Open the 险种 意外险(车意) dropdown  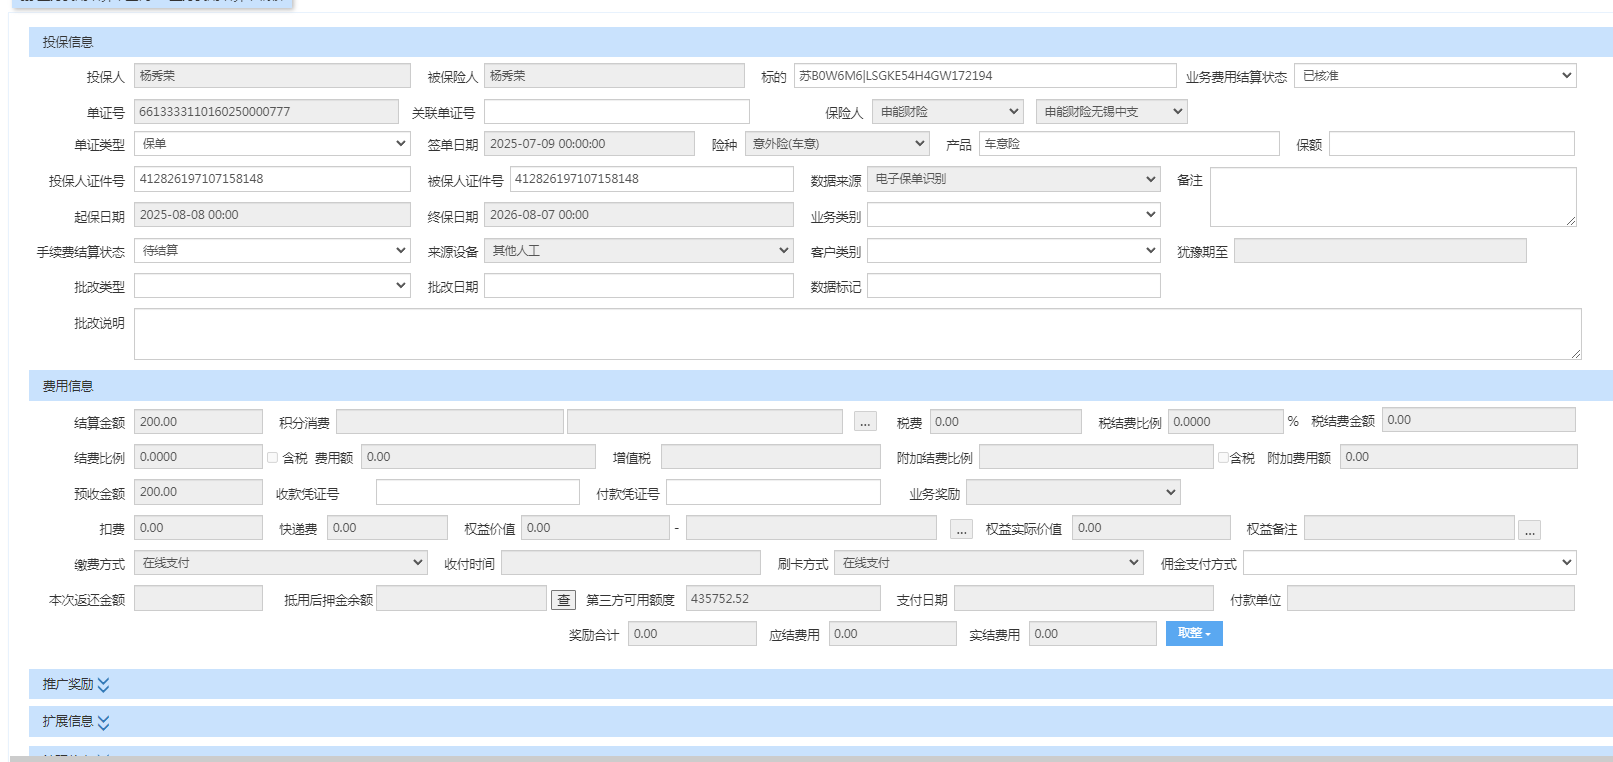pyautogui.click(x=837, y=144)
